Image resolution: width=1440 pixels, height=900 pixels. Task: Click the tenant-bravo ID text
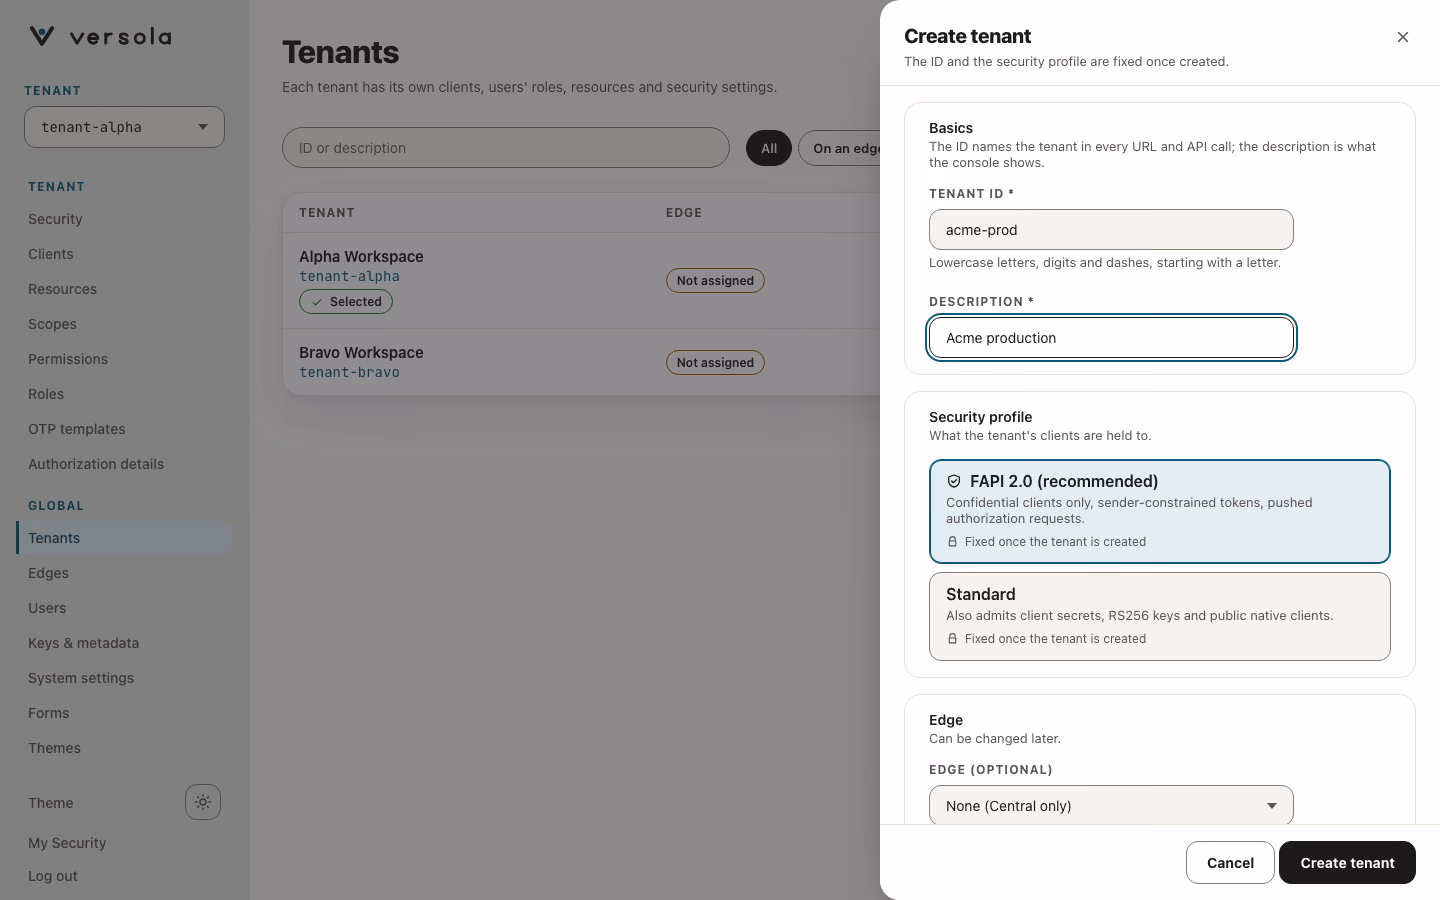(349, 373)
